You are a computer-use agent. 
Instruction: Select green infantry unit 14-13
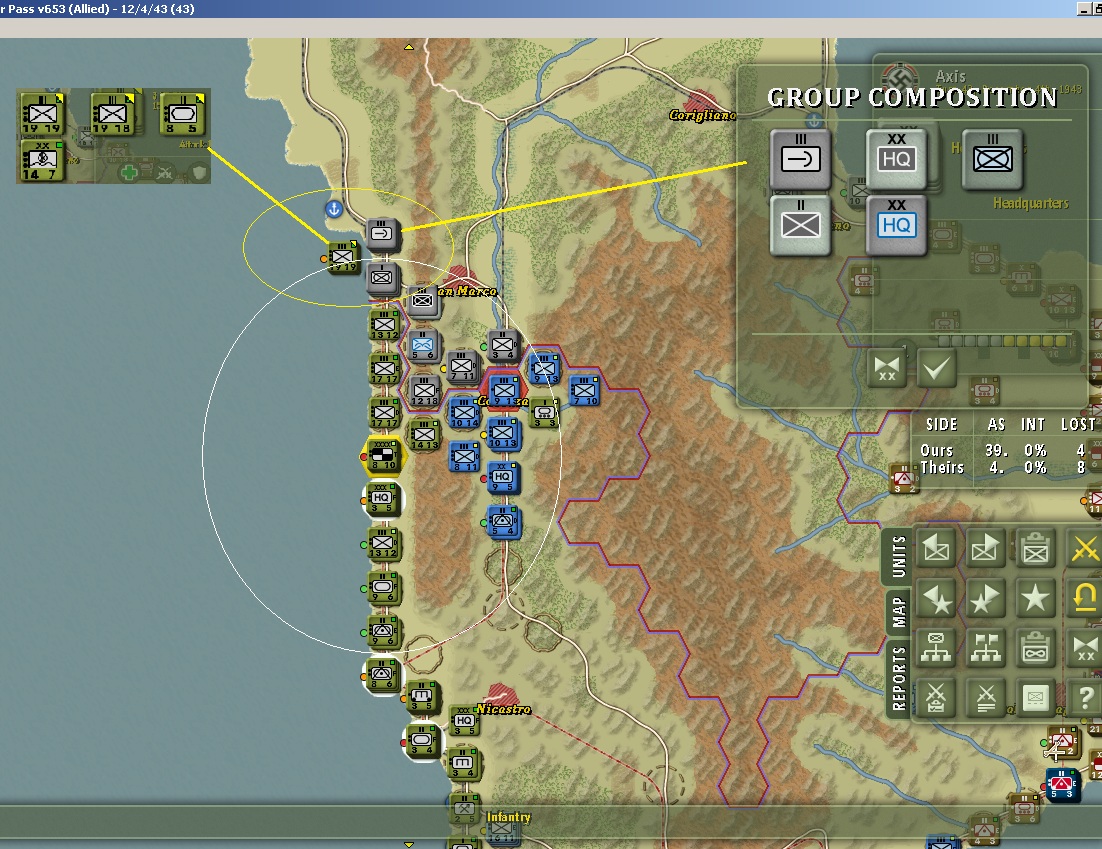click(x=424, y=435)
